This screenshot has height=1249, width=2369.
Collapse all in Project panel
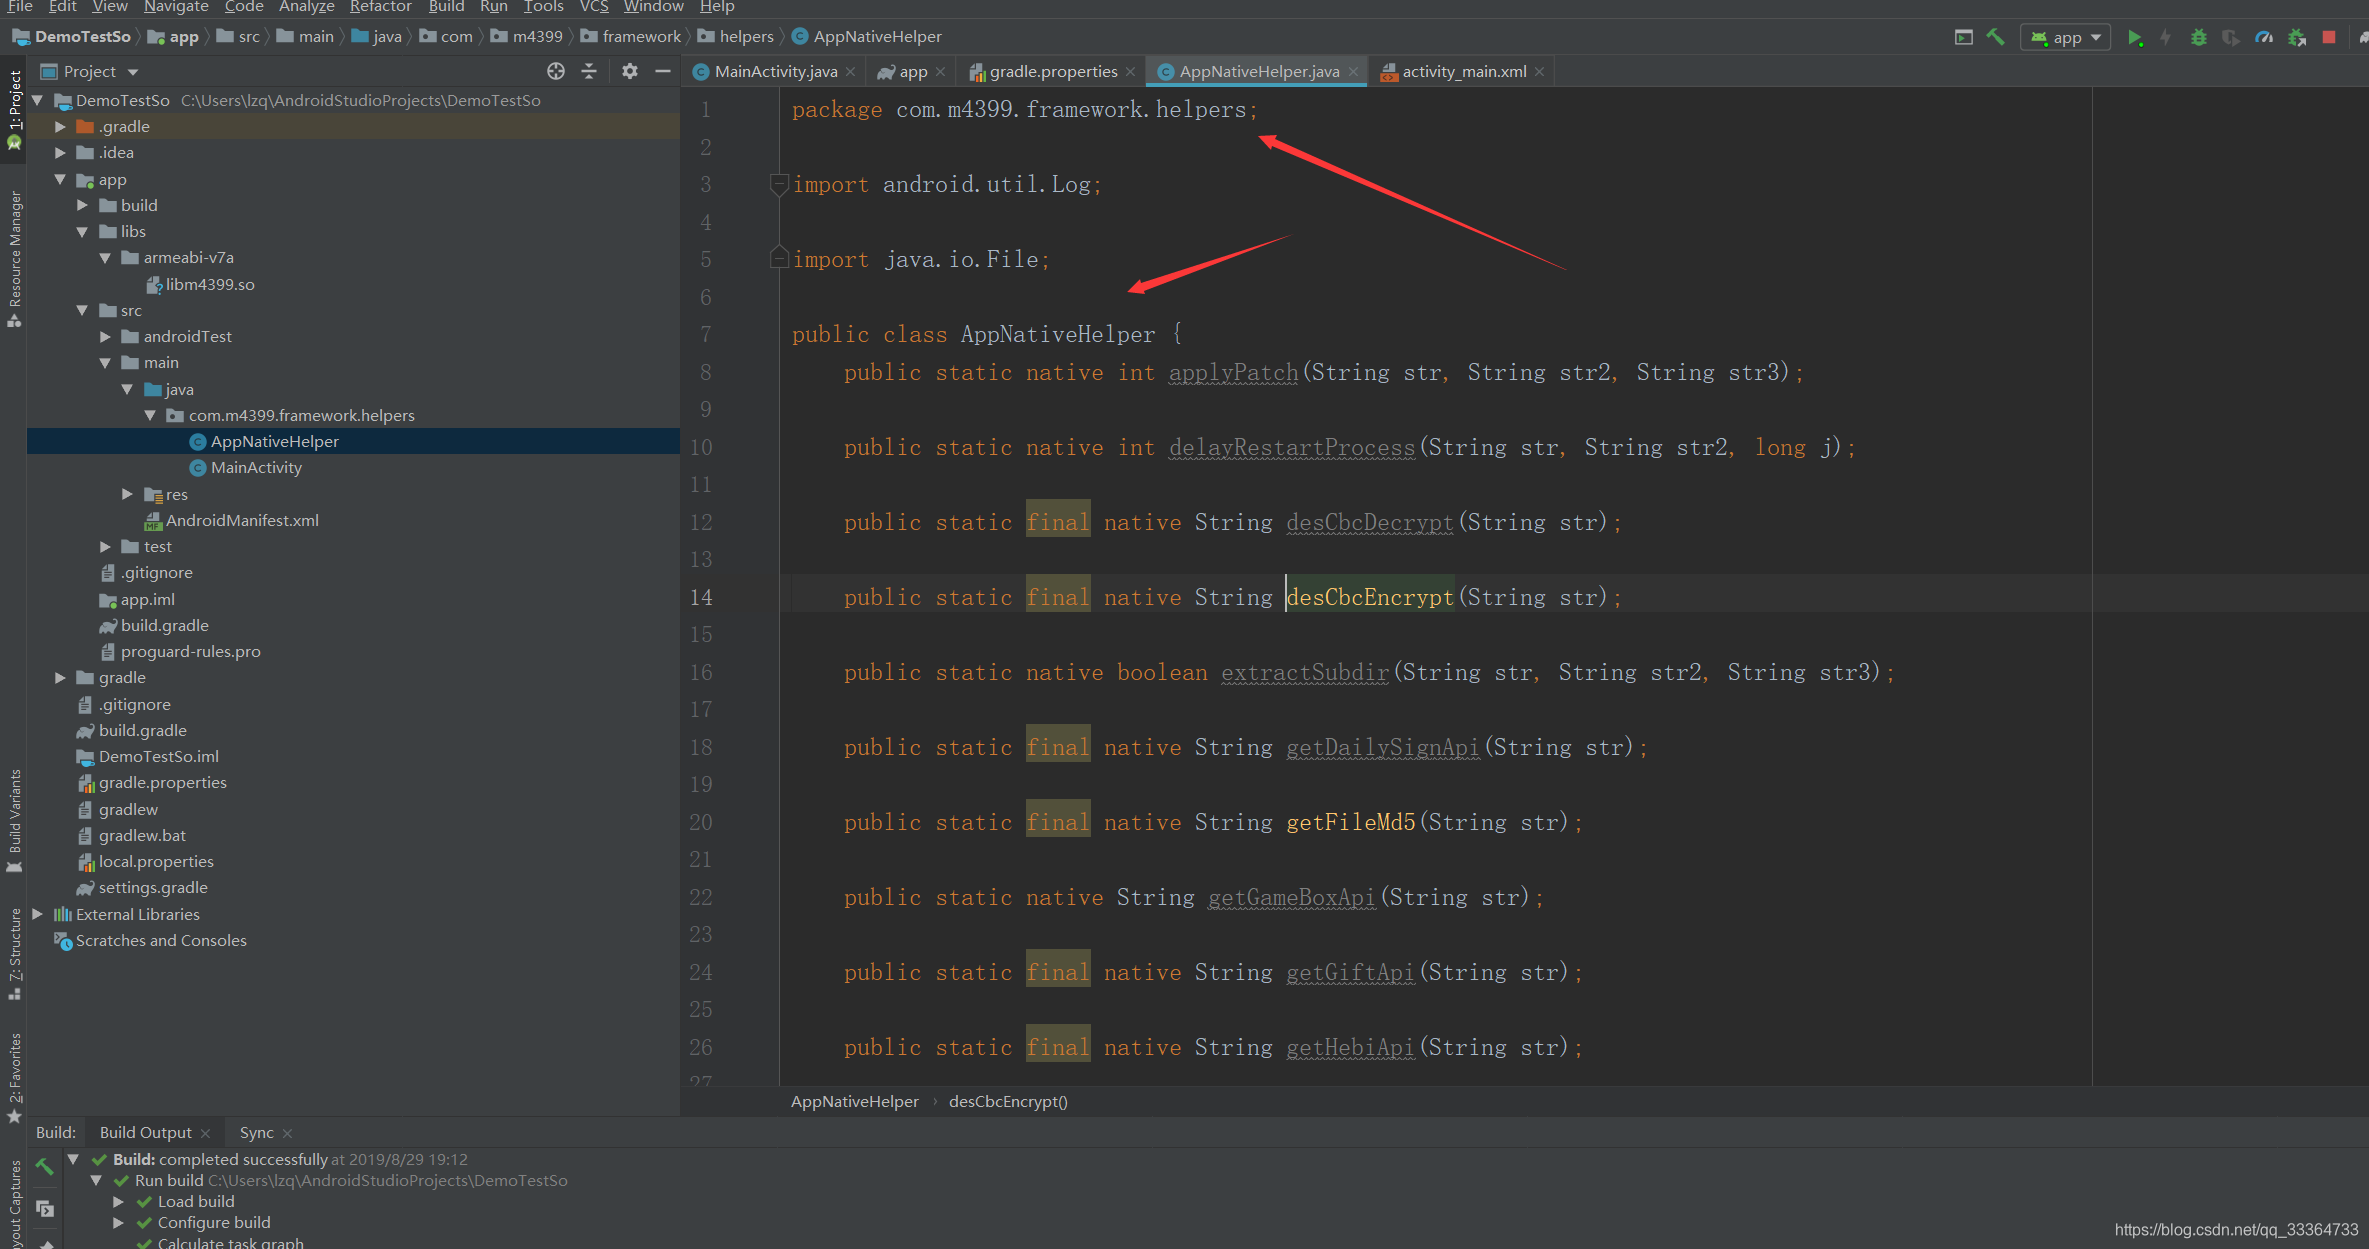(589, 71)
